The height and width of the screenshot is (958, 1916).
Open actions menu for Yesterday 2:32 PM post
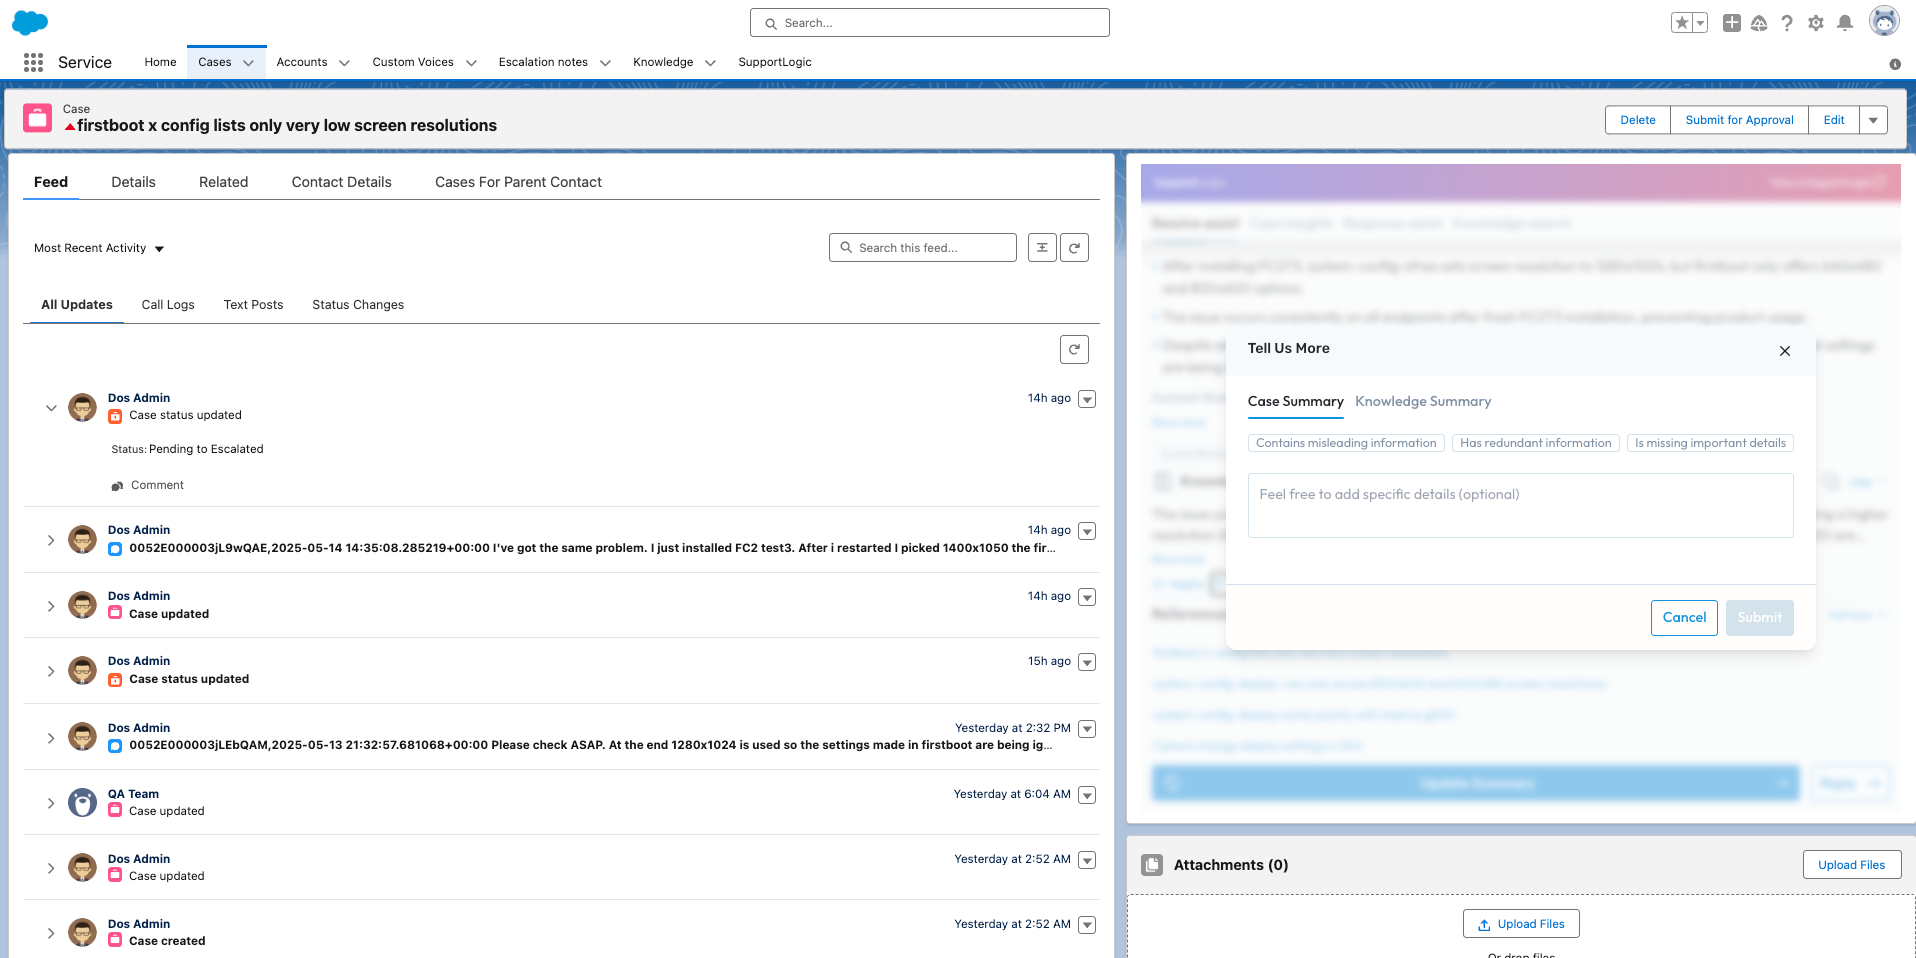tap(1087, 730)
